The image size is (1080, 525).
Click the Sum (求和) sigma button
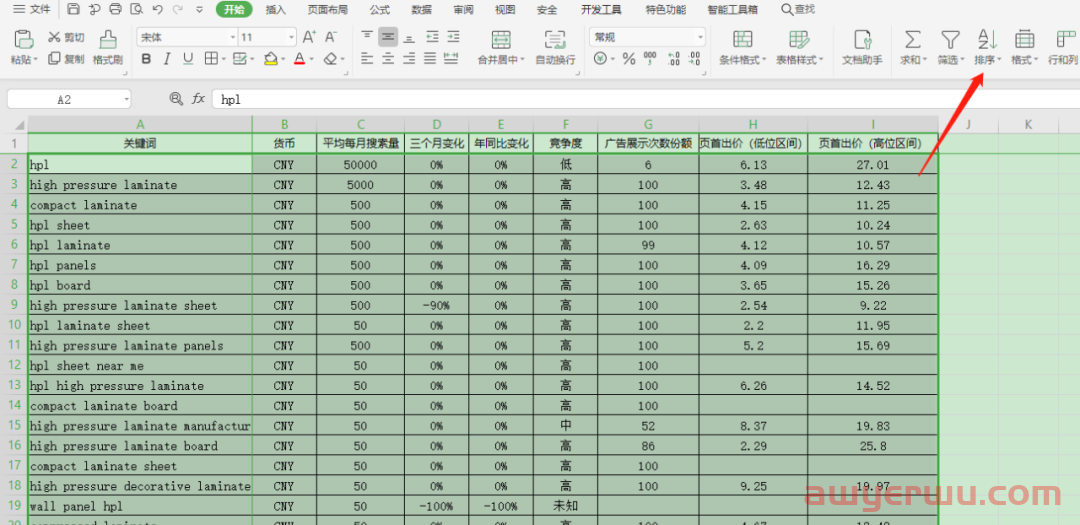point(913,47)
